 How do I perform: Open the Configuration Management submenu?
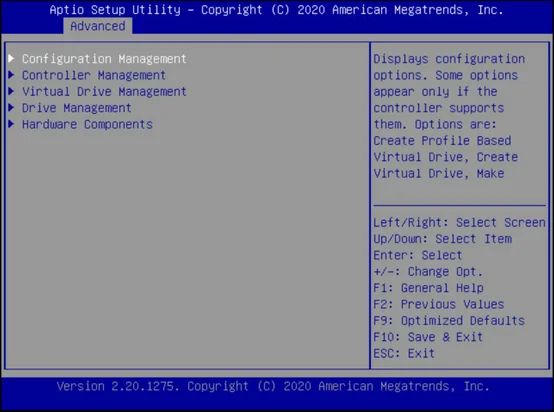pos(104,59)
